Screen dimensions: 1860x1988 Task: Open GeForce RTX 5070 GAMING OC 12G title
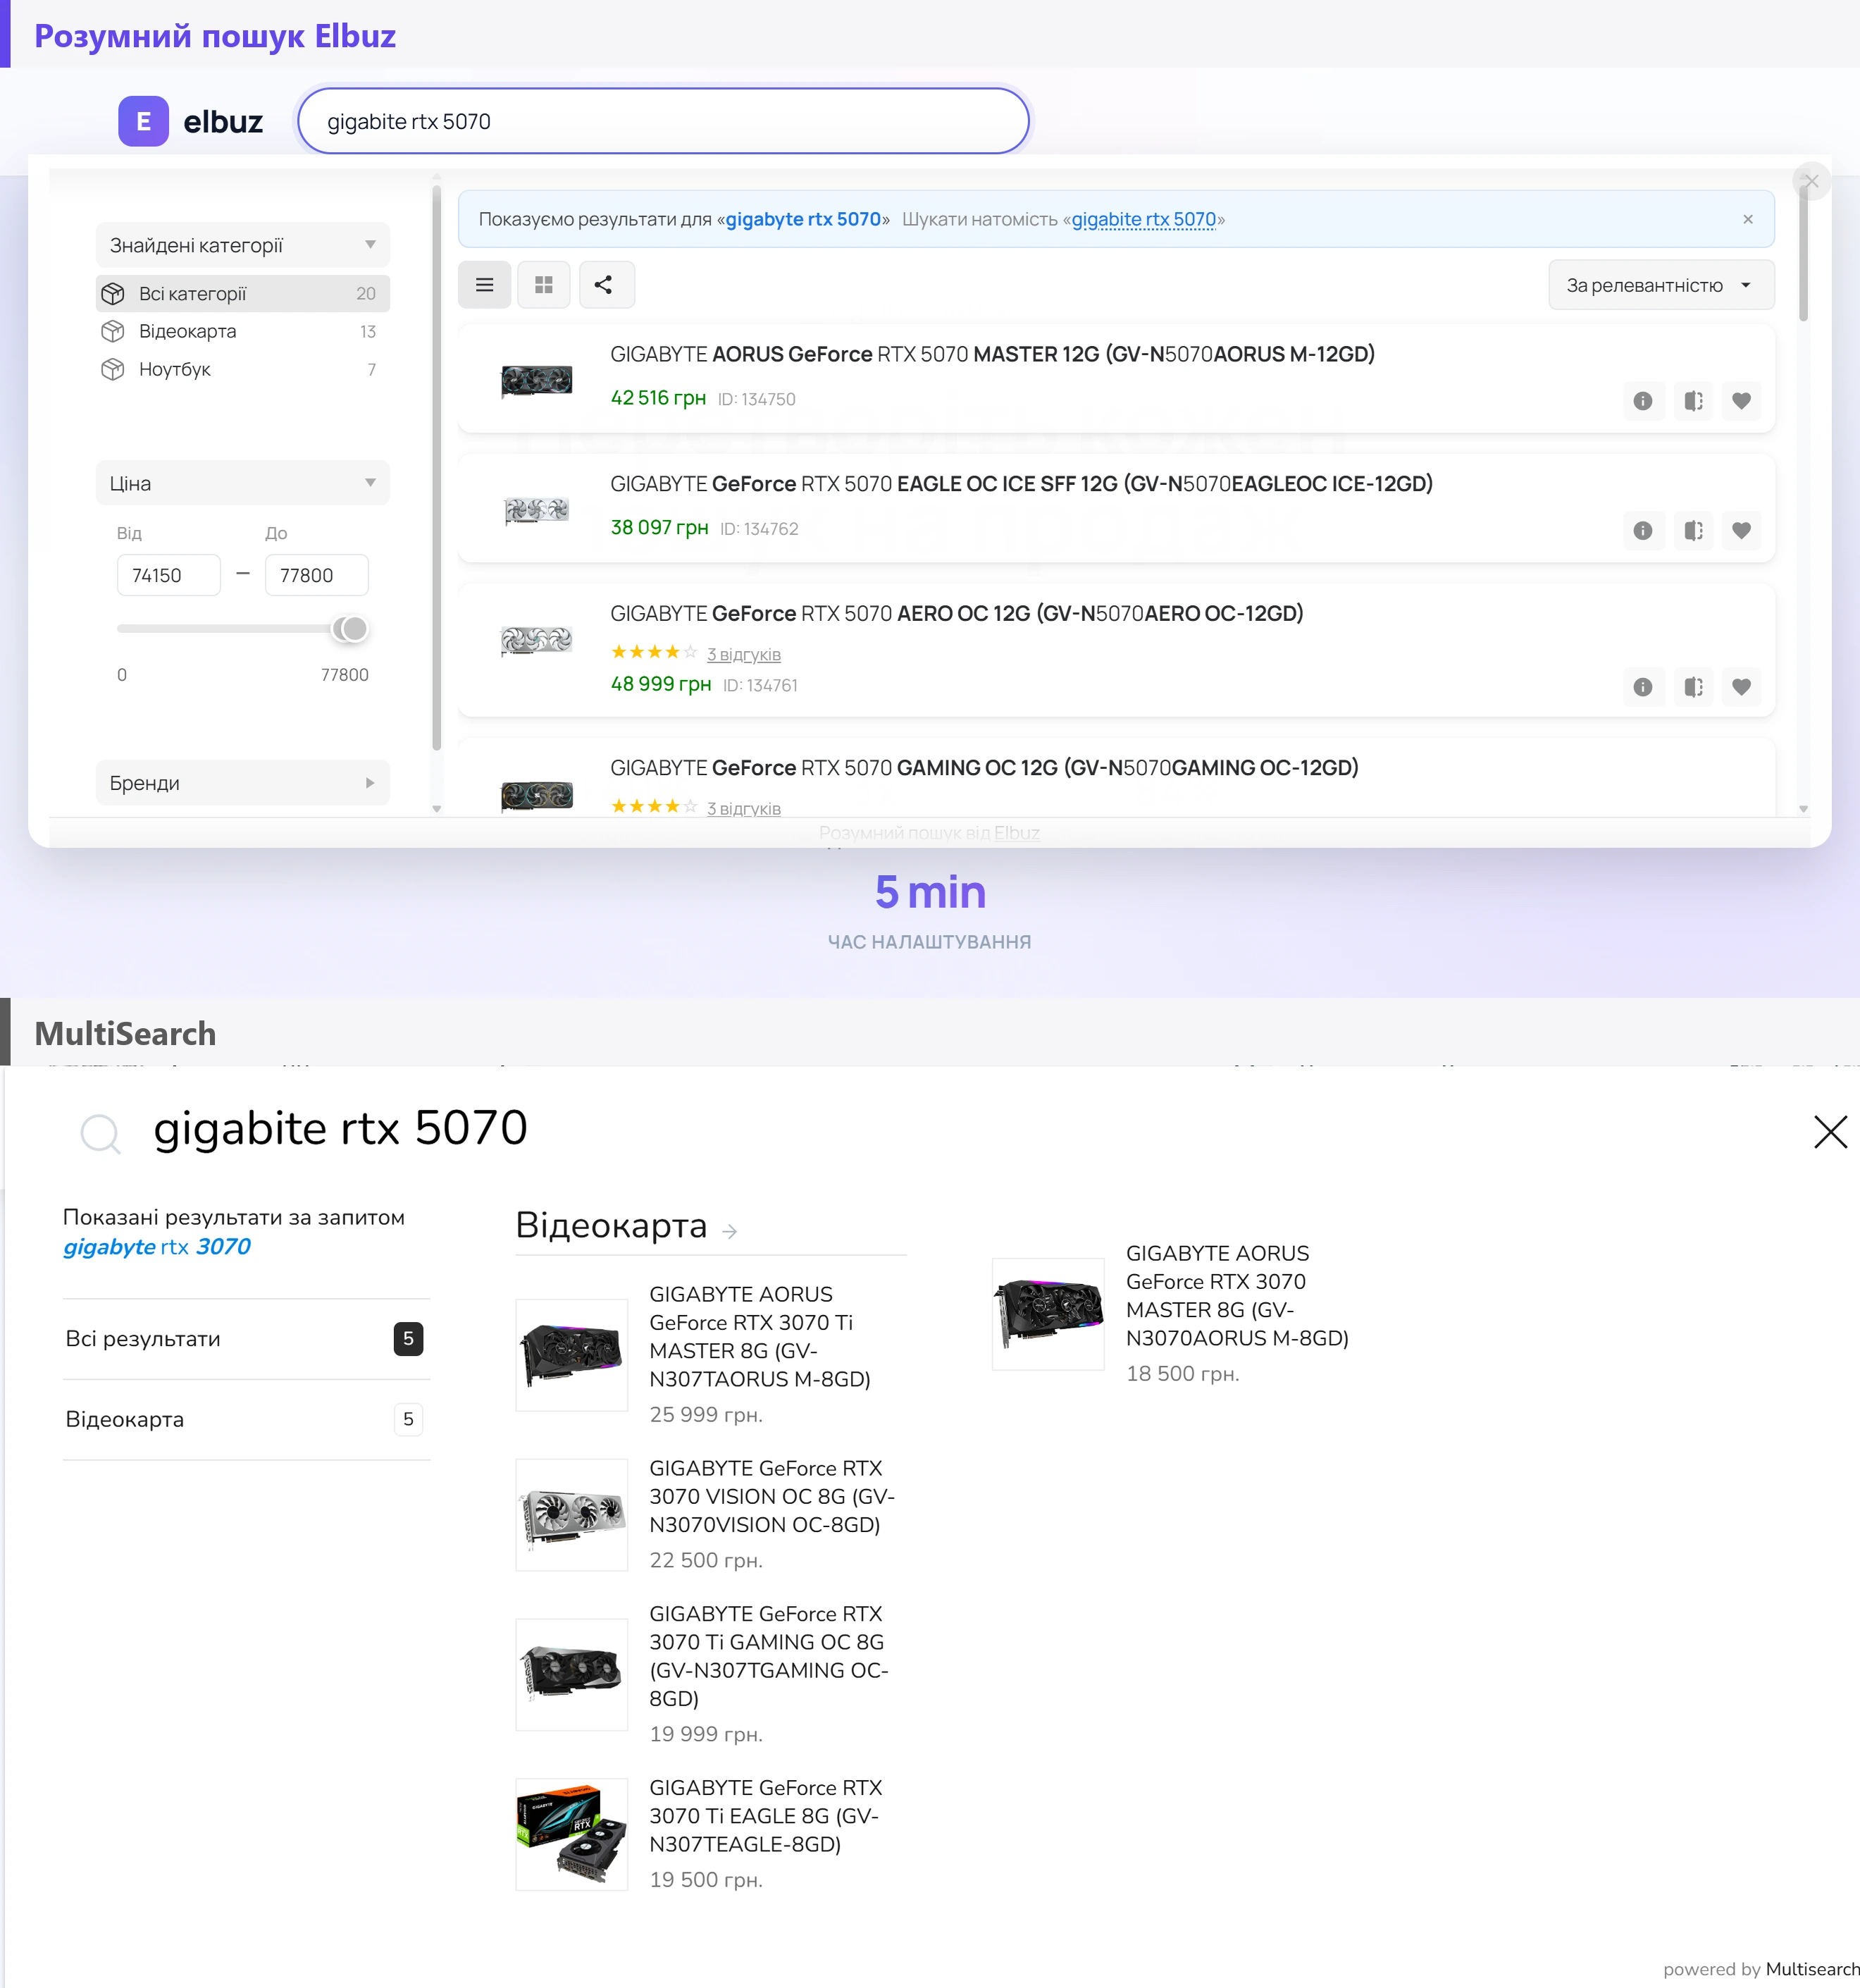pos(984,768)
